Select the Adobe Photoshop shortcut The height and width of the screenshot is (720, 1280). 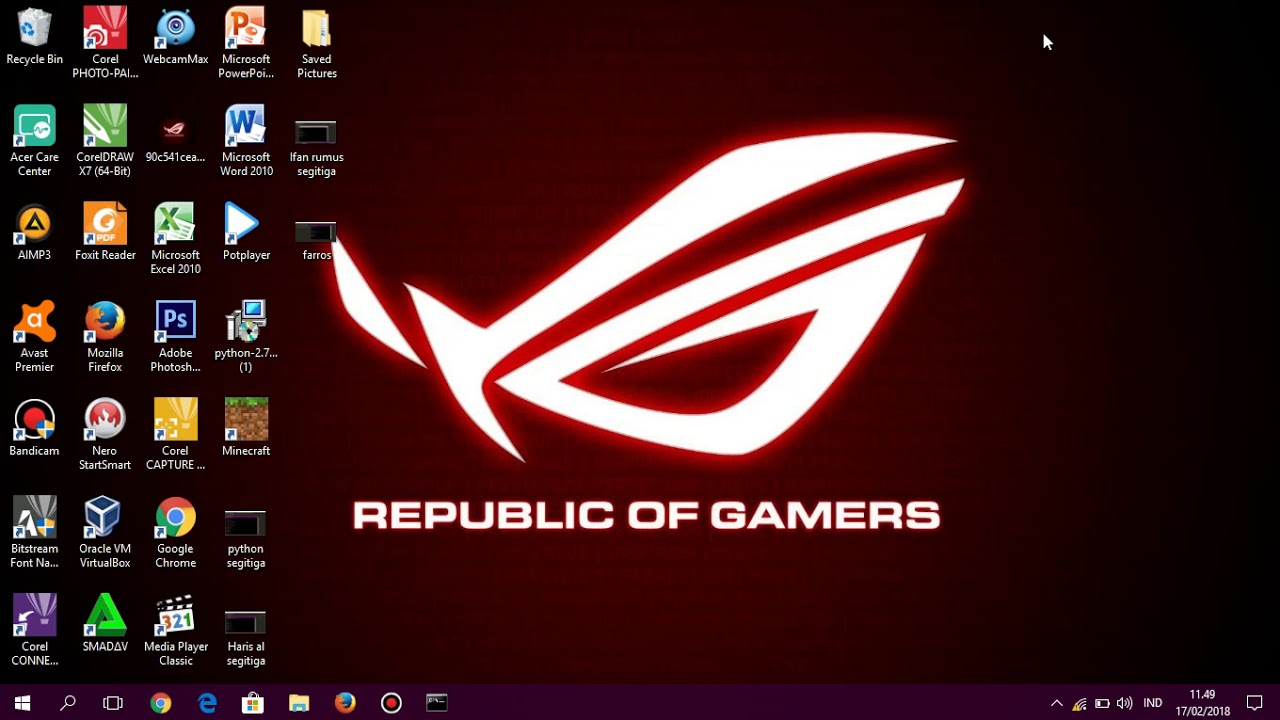pyautogui.click(x=175, y=337)
